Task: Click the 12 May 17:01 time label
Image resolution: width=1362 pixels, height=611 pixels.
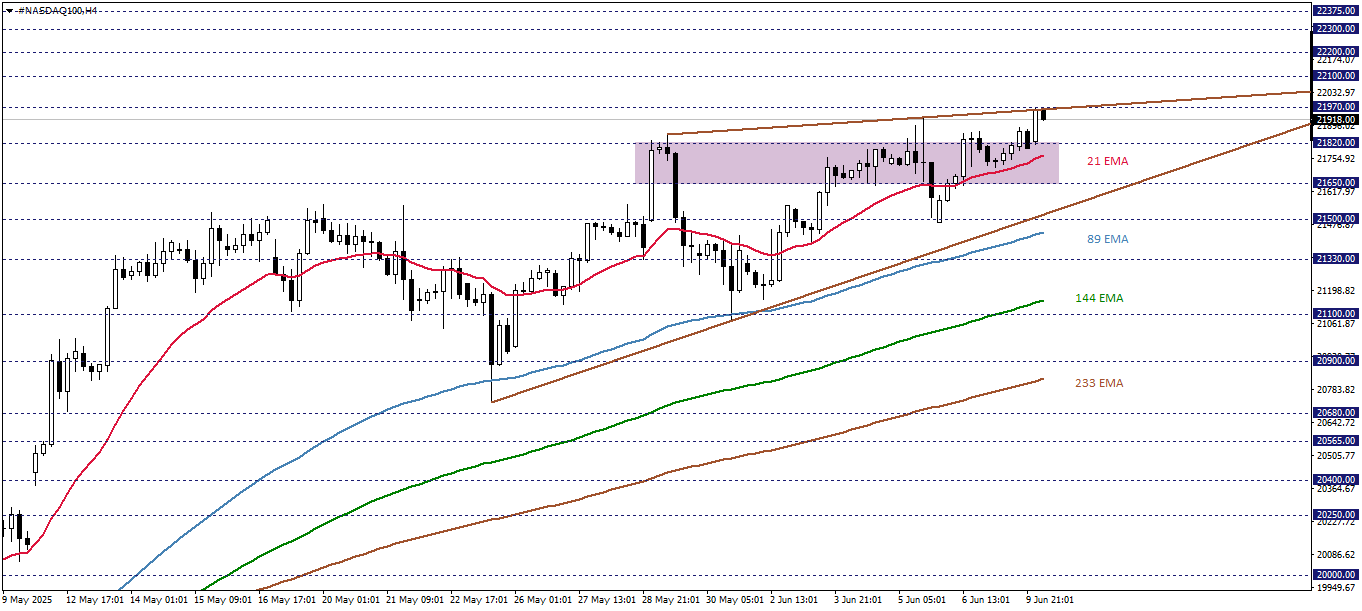Action: click(x=95, y=601)
